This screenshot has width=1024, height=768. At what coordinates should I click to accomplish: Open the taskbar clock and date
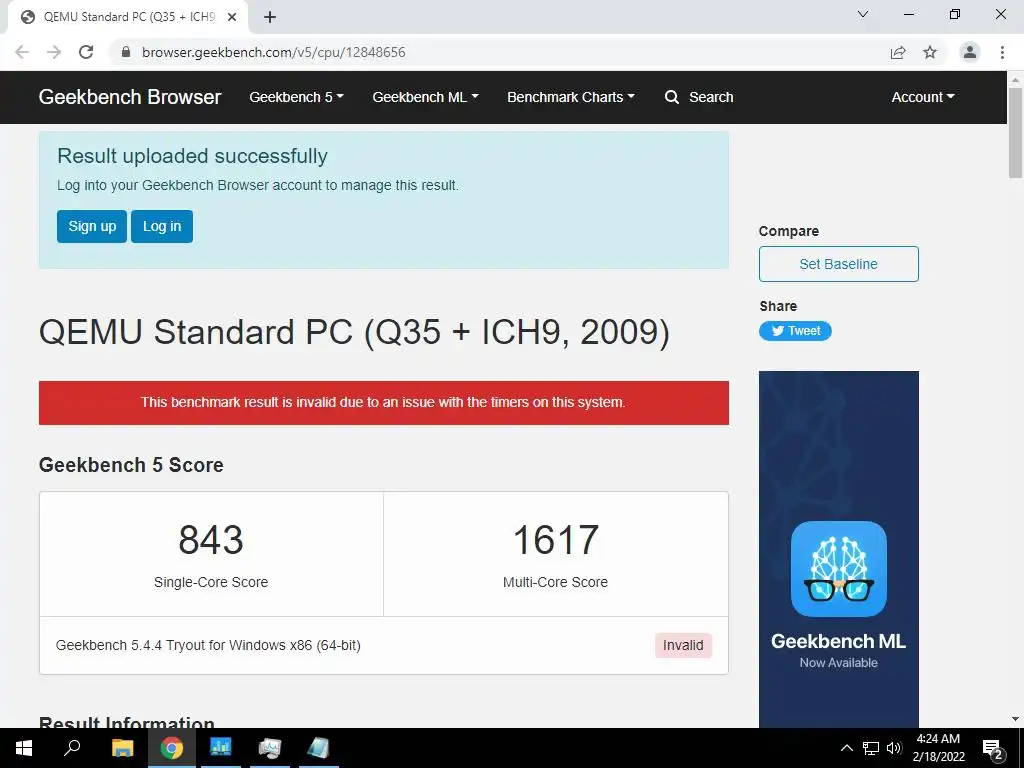pos(938,748)
